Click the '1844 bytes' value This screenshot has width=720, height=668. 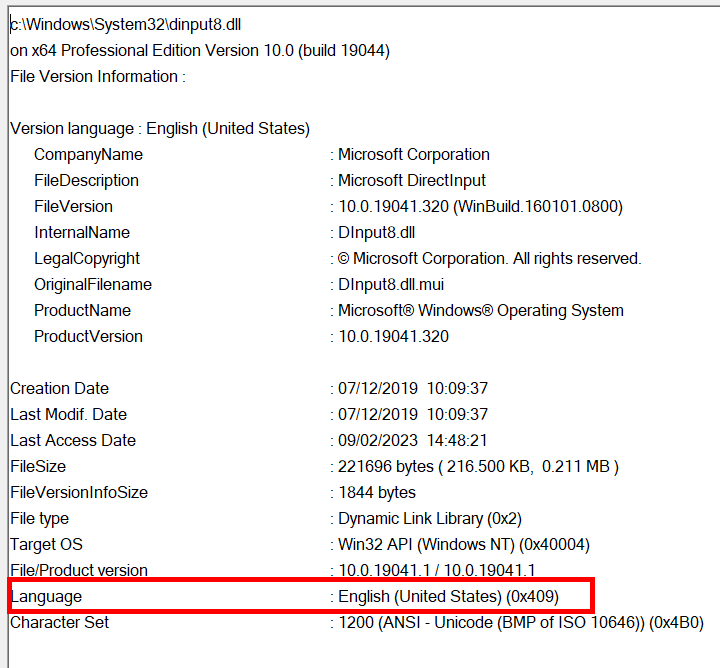coord(377,493)
